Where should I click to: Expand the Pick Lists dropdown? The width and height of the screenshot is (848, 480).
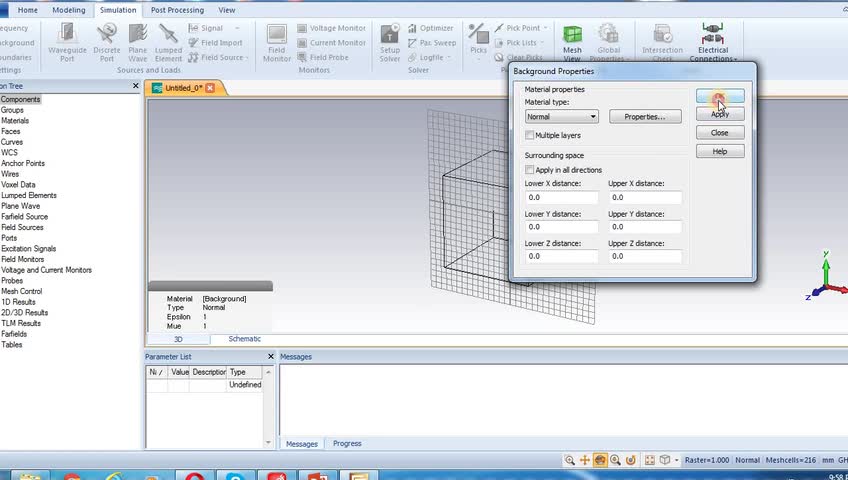542,43
